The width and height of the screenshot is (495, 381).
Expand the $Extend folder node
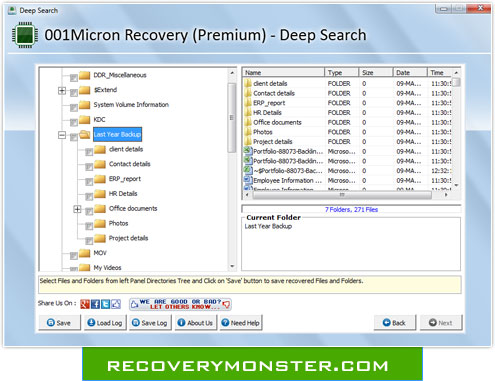tap(62, 90)
